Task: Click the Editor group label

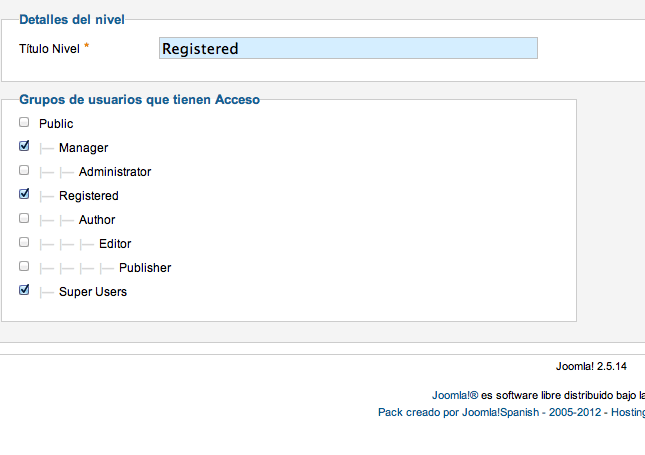Action: 115,244
